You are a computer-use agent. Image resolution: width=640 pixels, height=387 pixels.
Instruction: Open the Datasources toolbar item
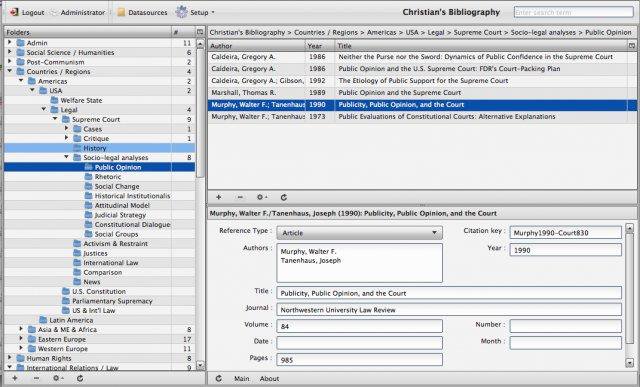pyautogui.click(x=142, y=12)
